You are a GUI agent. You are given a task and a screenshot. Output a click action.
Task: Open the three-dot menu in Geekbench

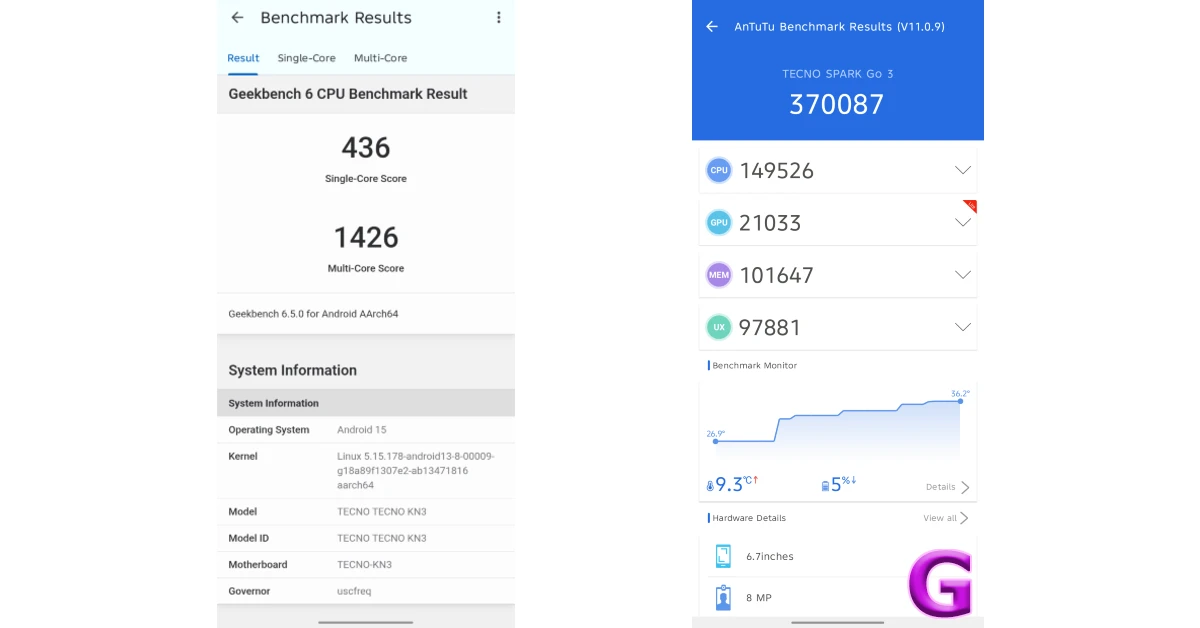498,17
